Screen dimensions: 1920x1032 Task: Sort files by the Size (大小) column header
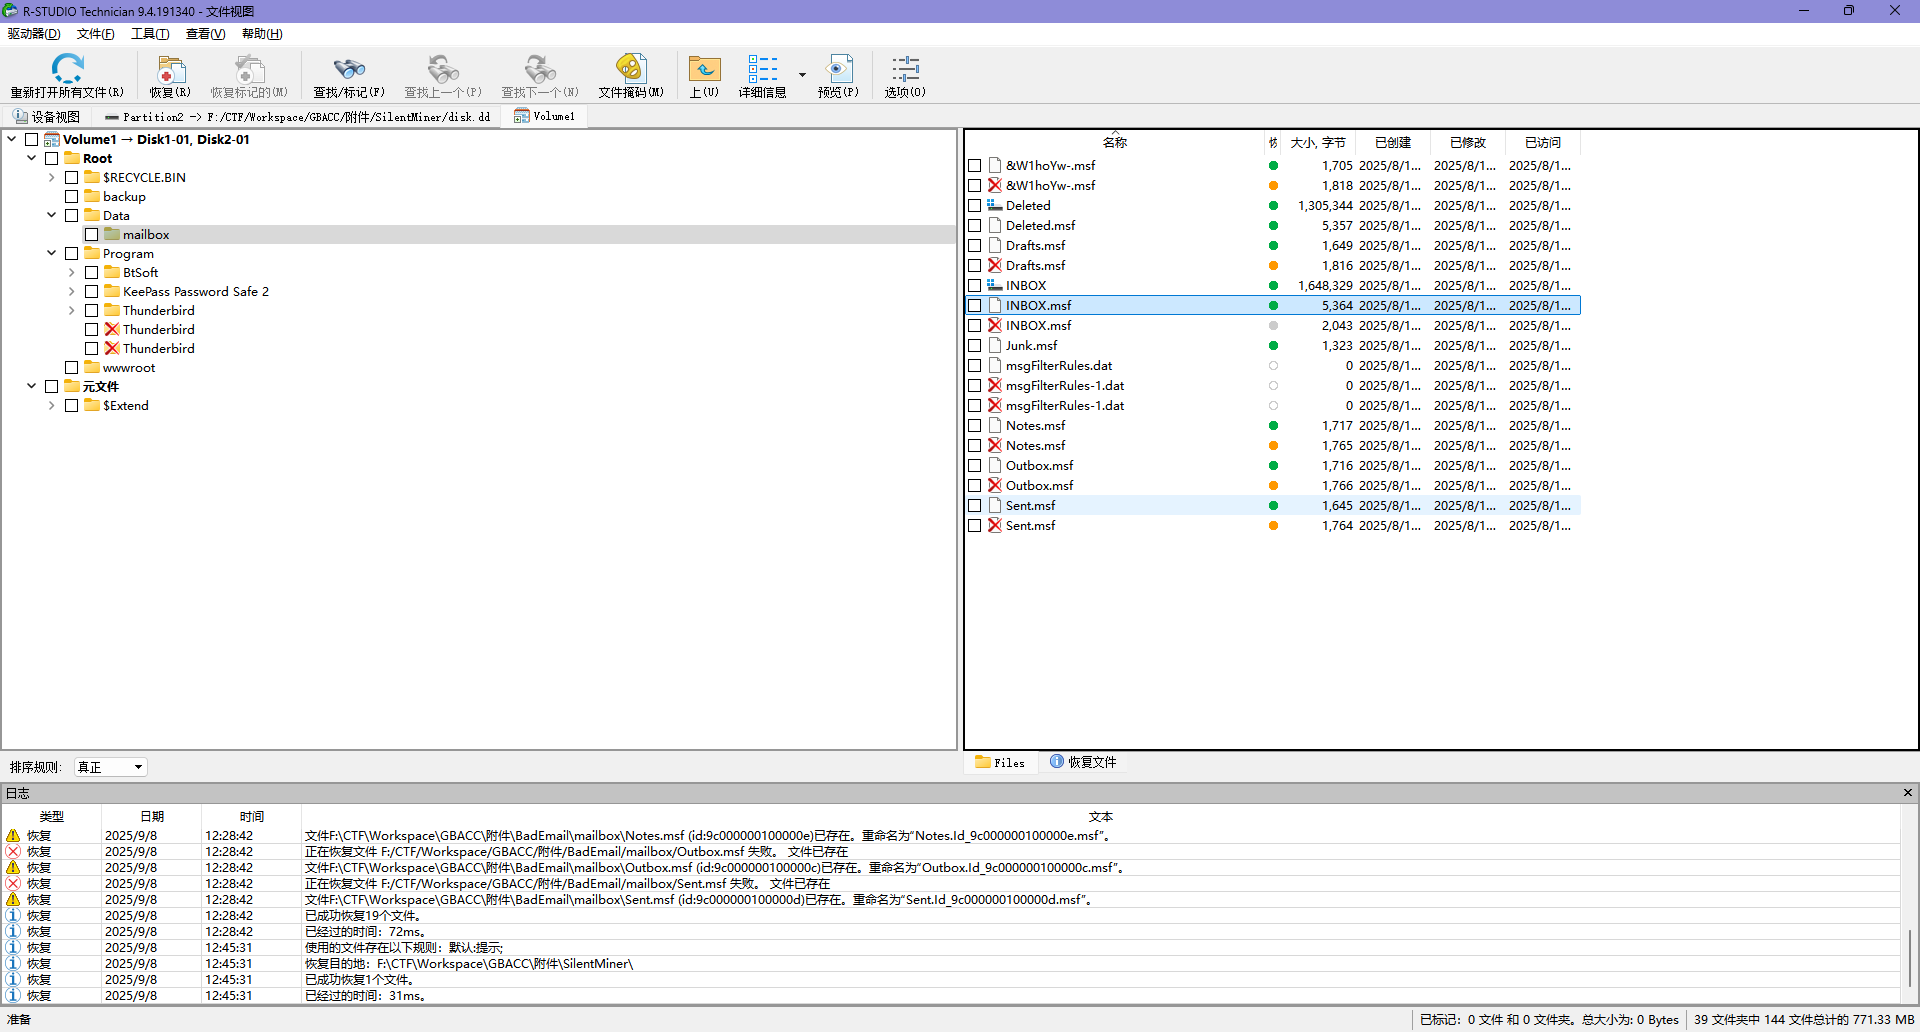pyautogui.click(x=1317, y=143)
